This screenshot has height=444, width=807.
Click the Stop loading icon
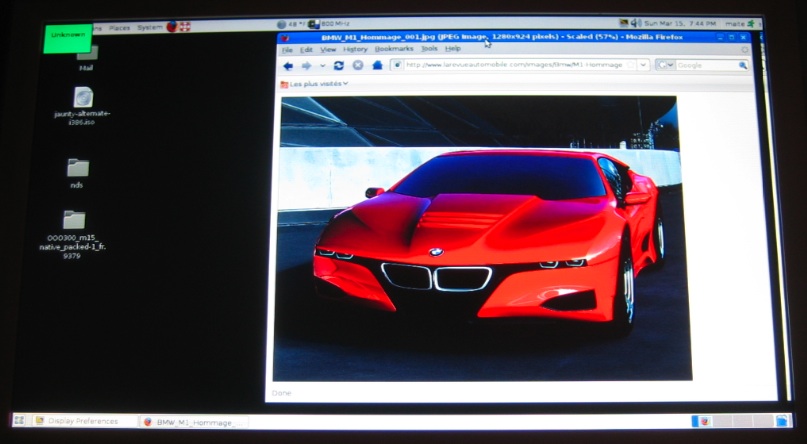357,66
